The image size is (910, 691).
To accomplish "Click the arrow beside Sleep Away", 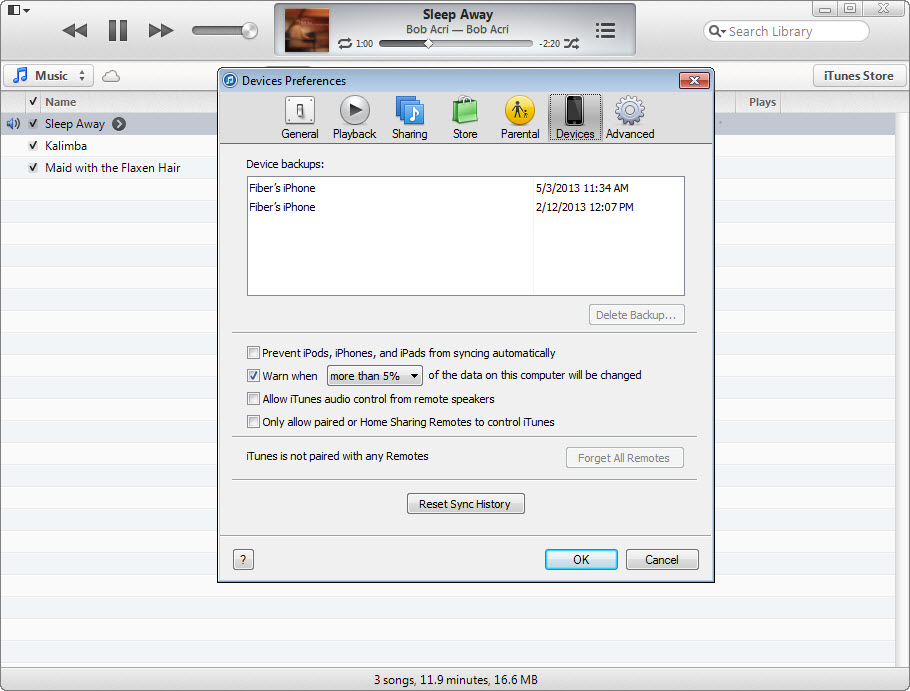I will [x=119, y=124].
